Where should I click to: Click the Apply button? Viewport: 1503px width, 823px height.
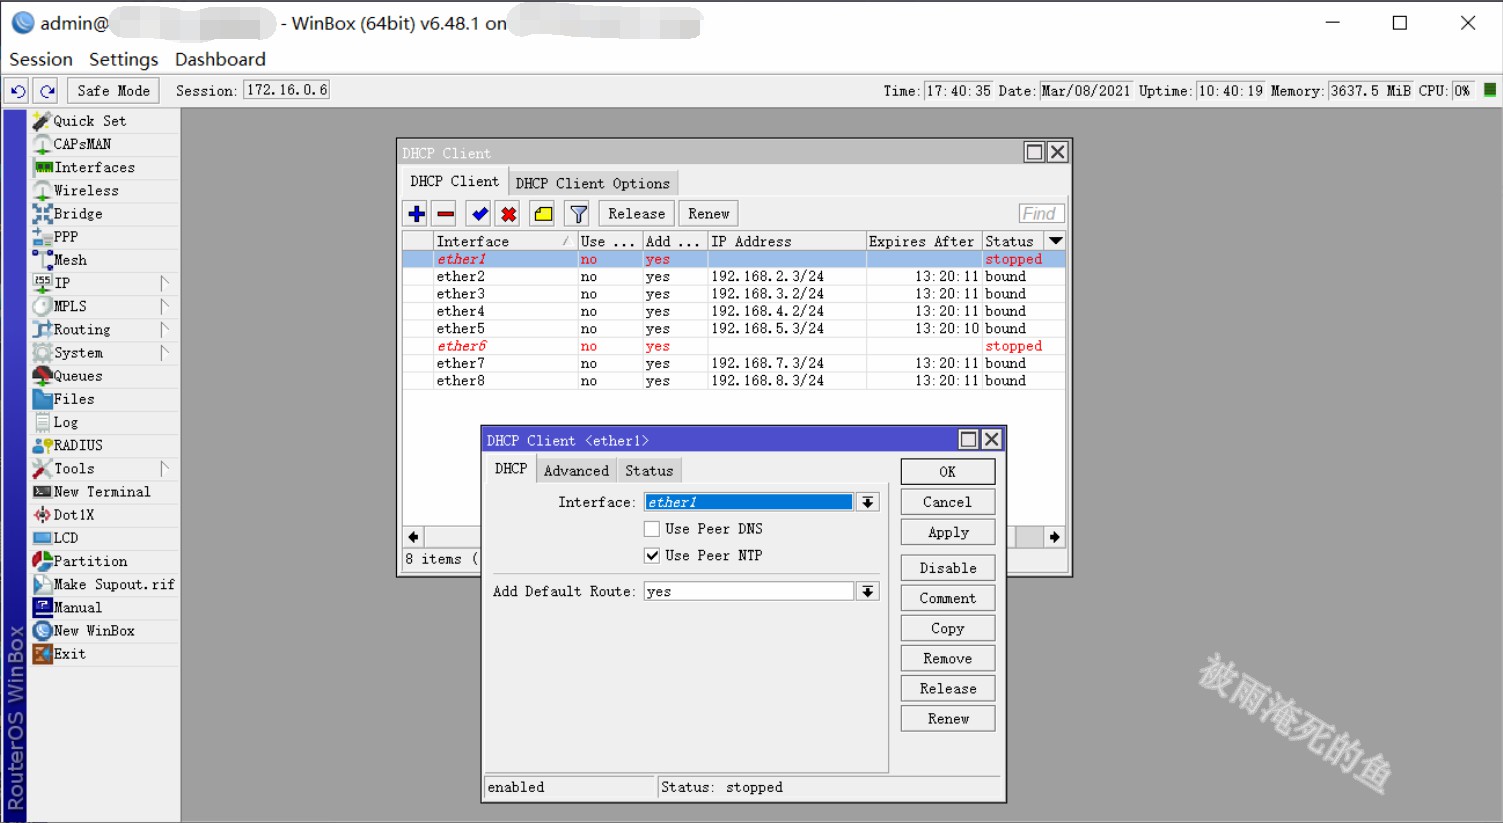947,533
